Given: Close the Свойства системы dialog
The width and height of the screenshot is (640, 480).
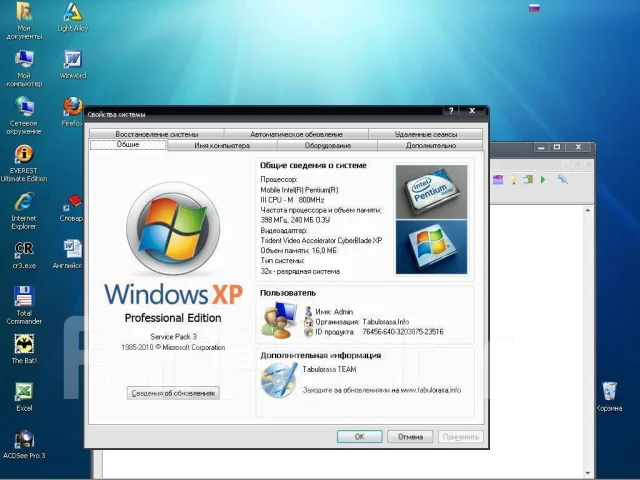Looking at the screenshot, I should [472, 111].
